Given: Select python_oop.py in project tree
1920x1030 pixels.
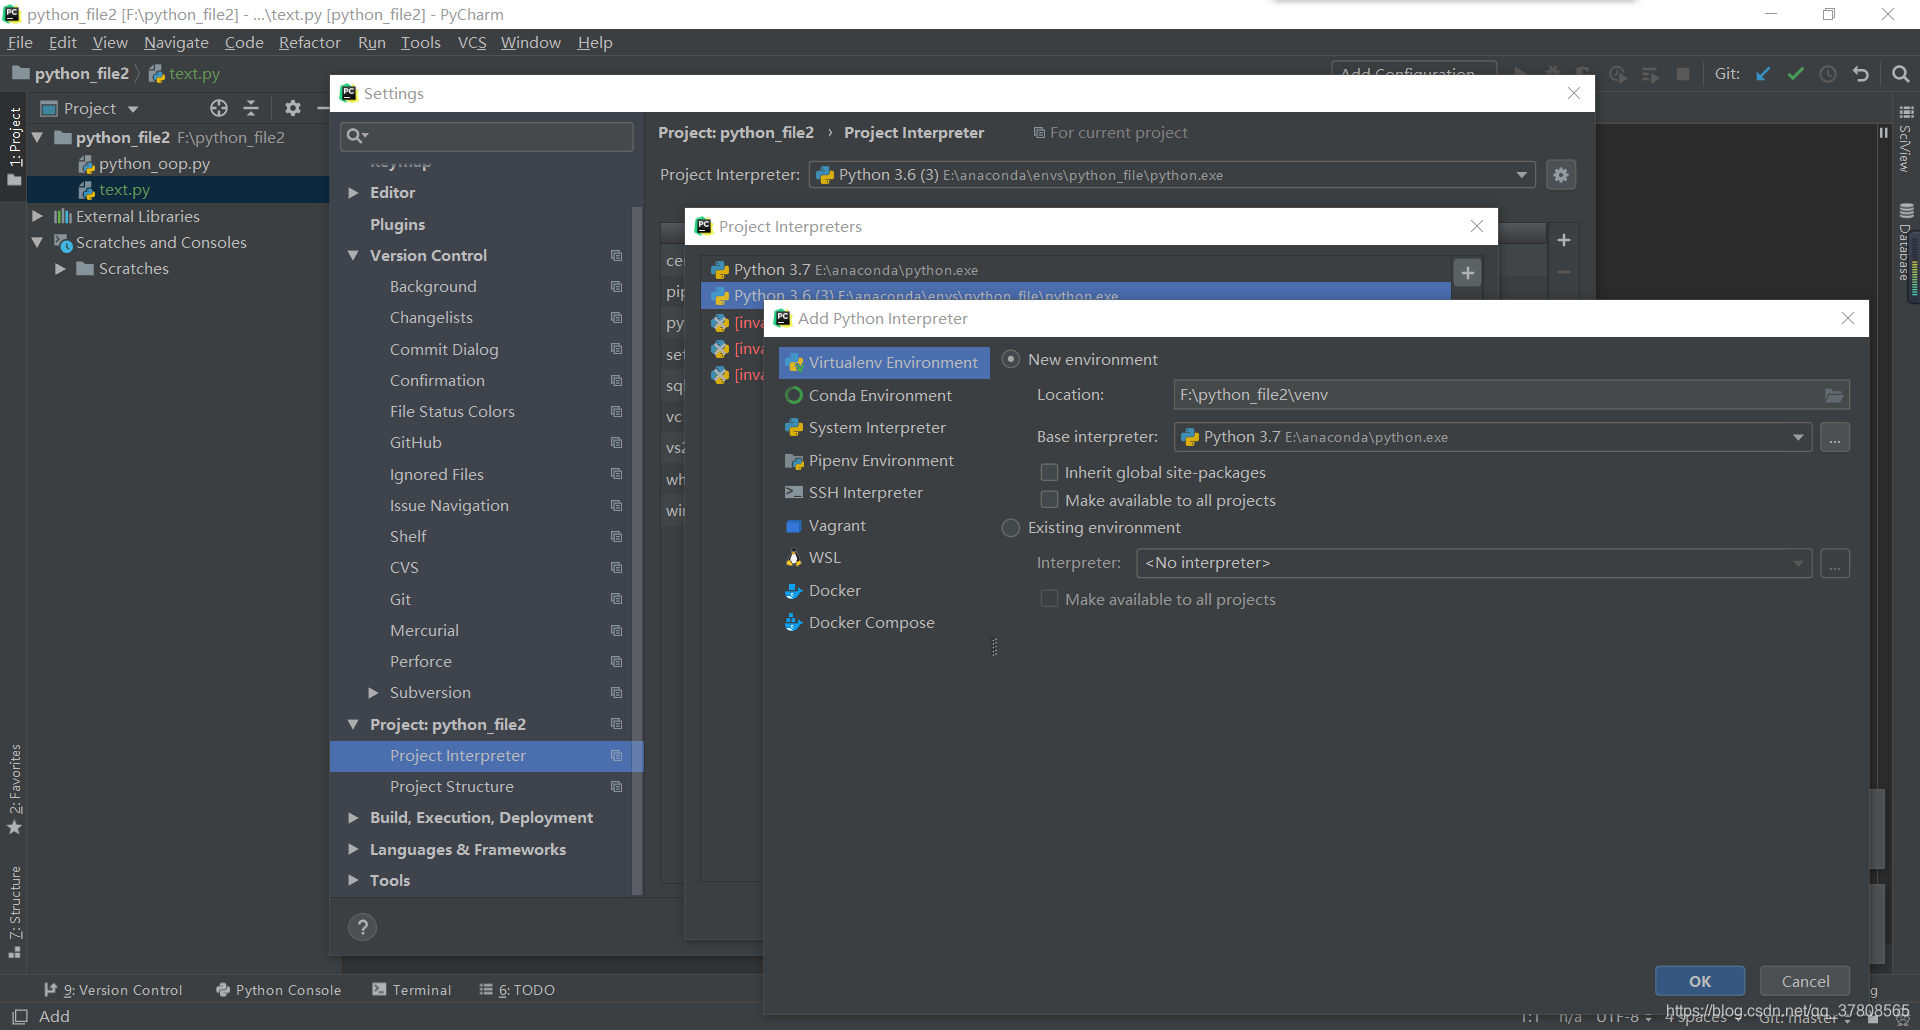Looking at the screenshot, I should click(x=154, y=164).
